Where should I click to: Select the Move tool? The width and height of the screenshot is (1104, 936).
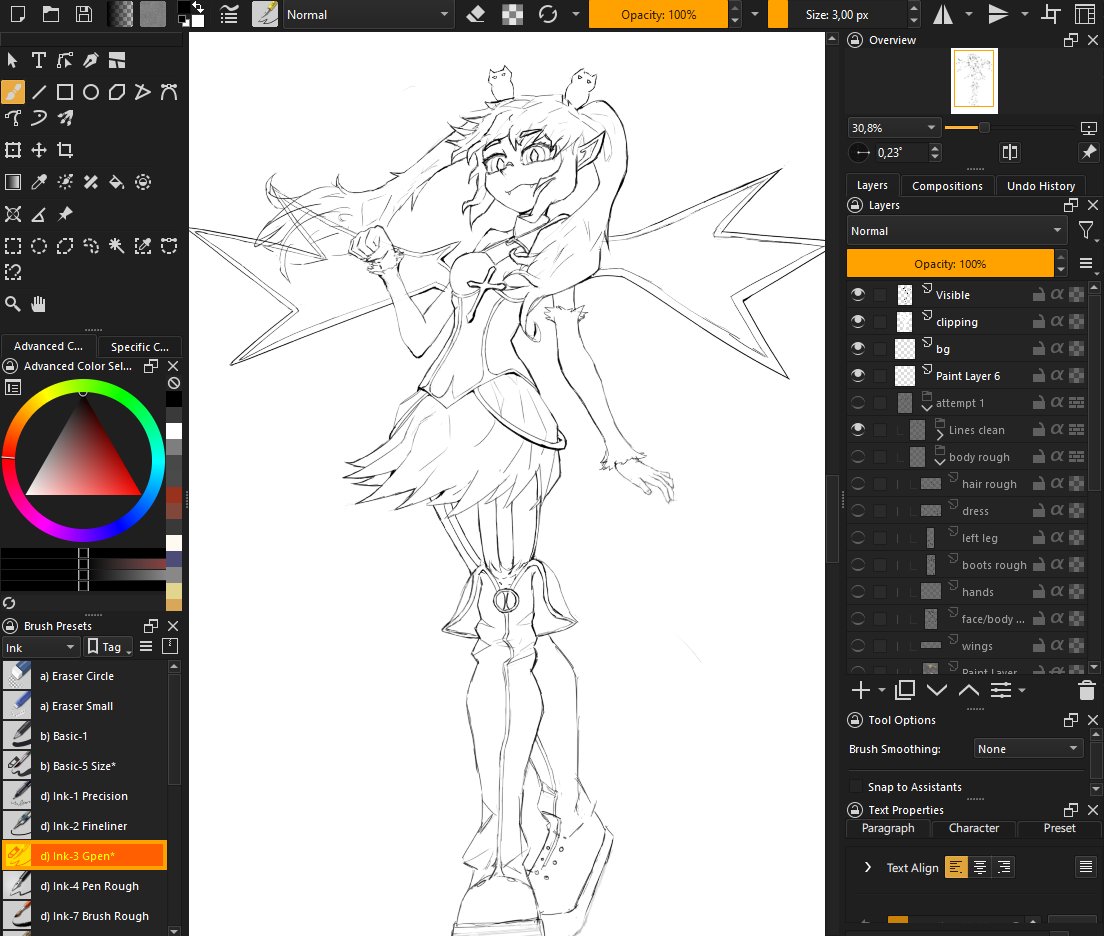[39, 149]
